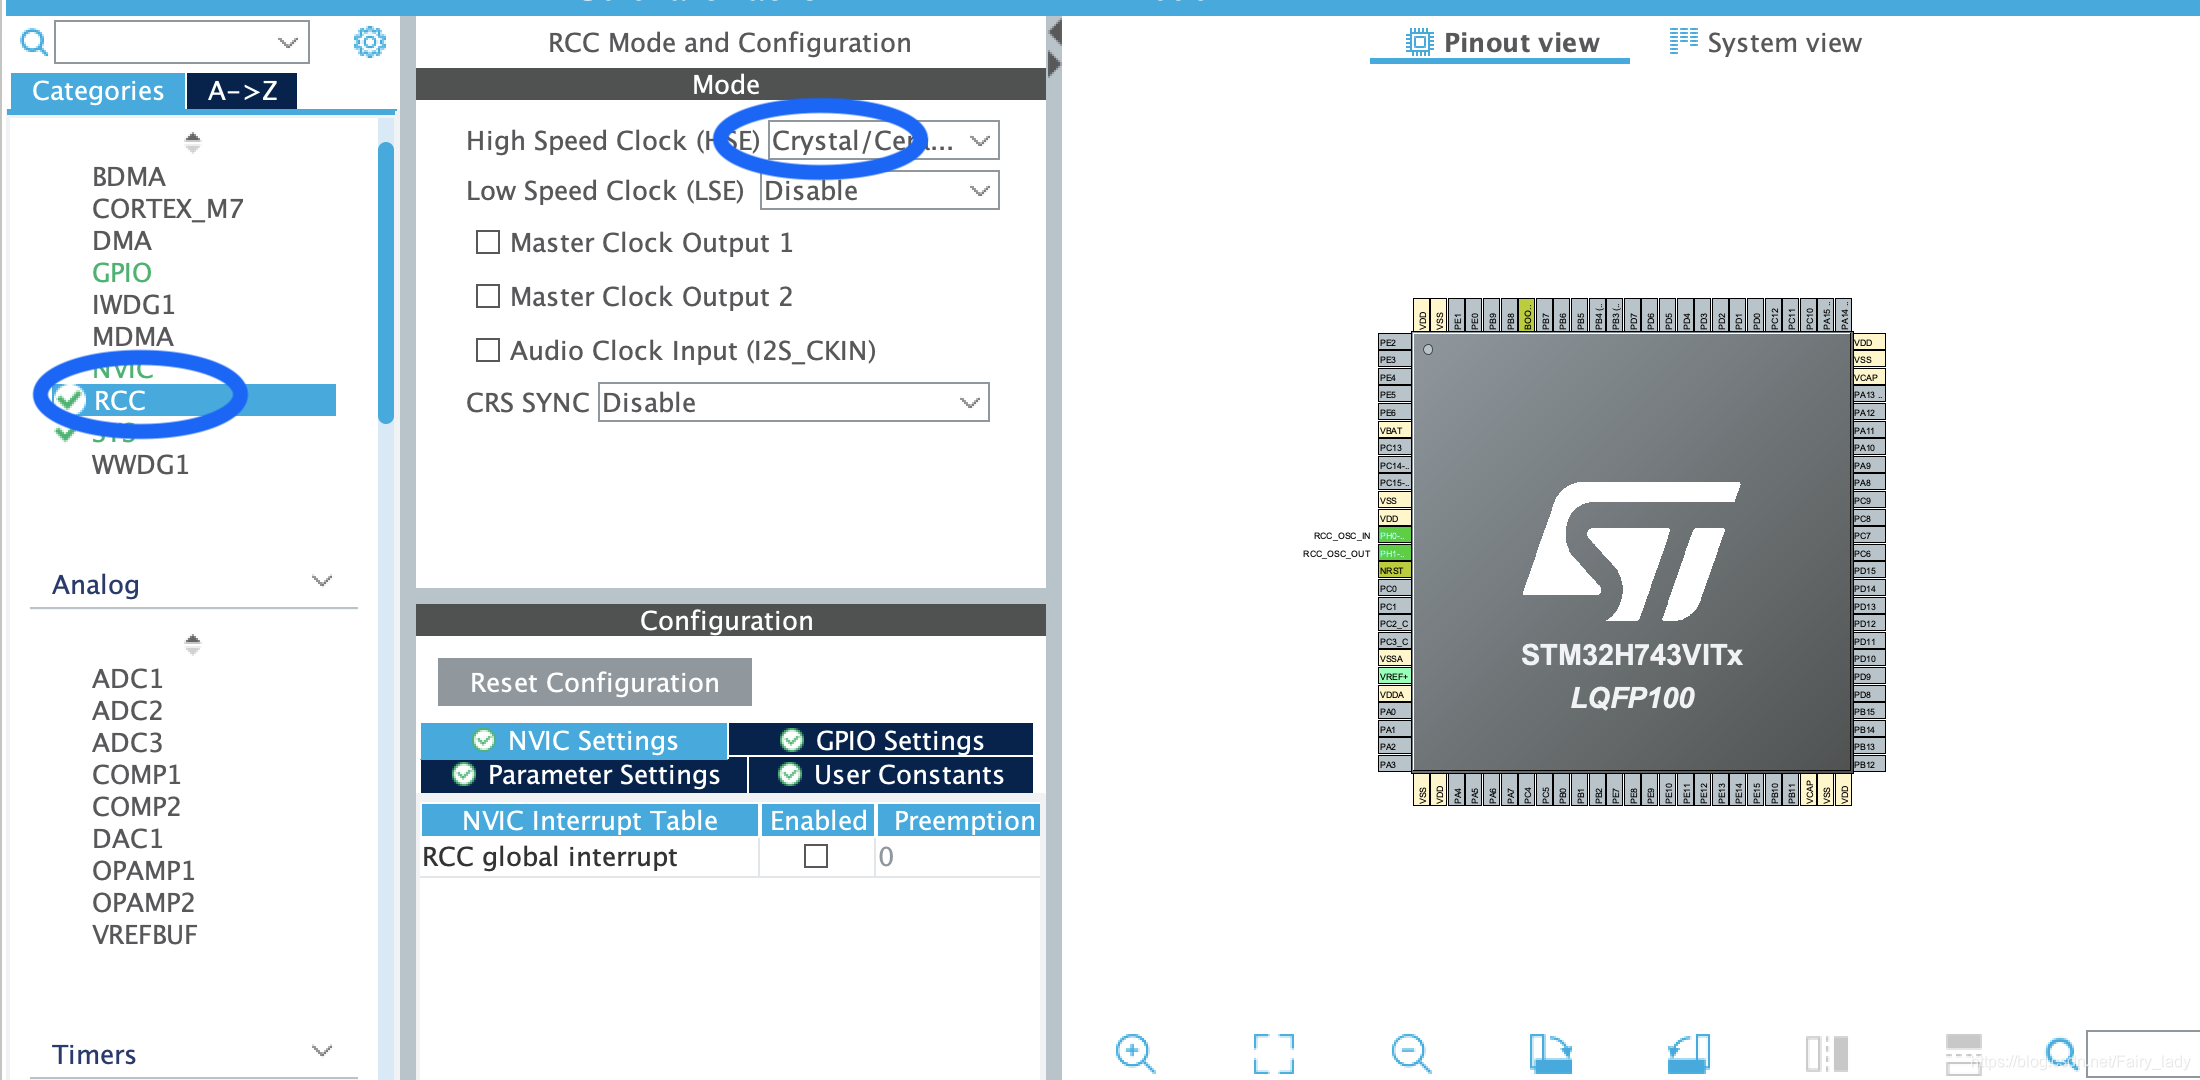This screenshot has width=2200, height=1080.
Task: Open the Low Speed Clock (LSE) dropdown
Action: [879, 191]
